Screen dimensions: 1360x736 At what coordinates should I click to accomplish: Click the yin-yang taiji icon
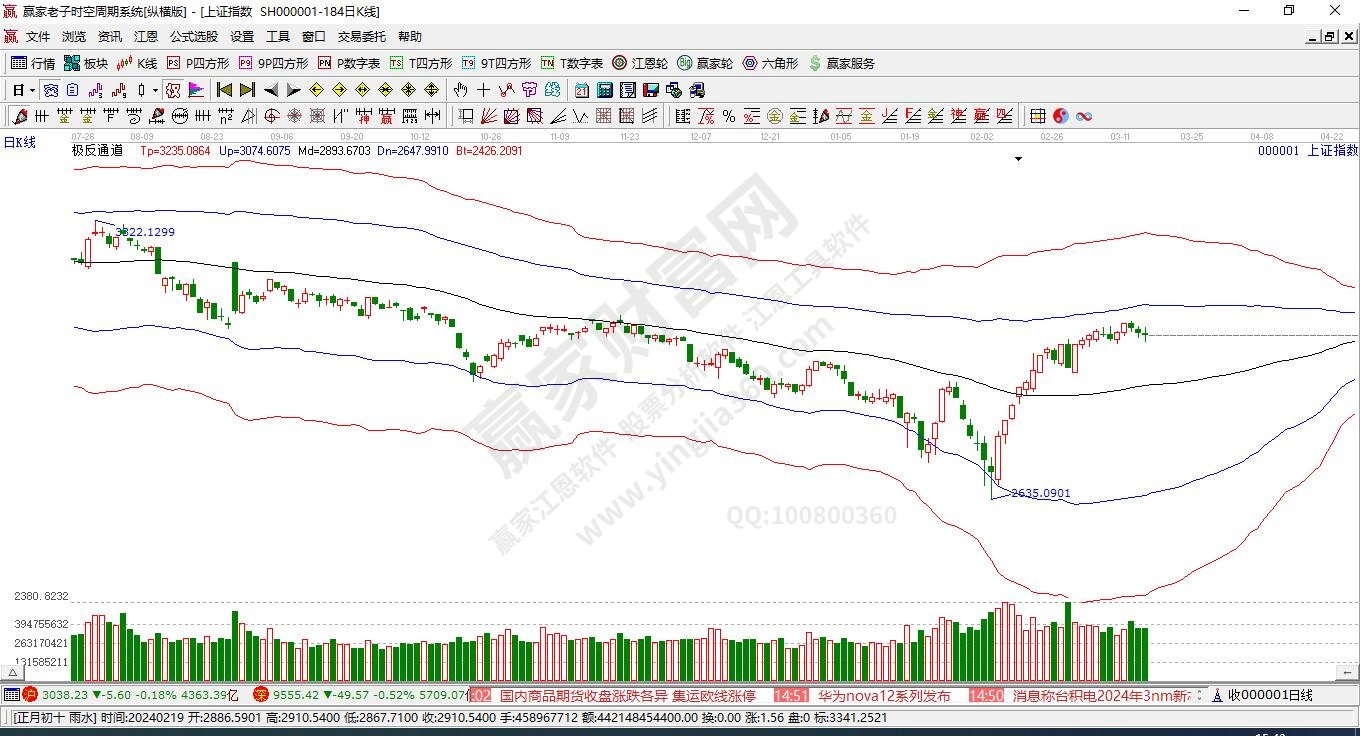(1061, 116)
